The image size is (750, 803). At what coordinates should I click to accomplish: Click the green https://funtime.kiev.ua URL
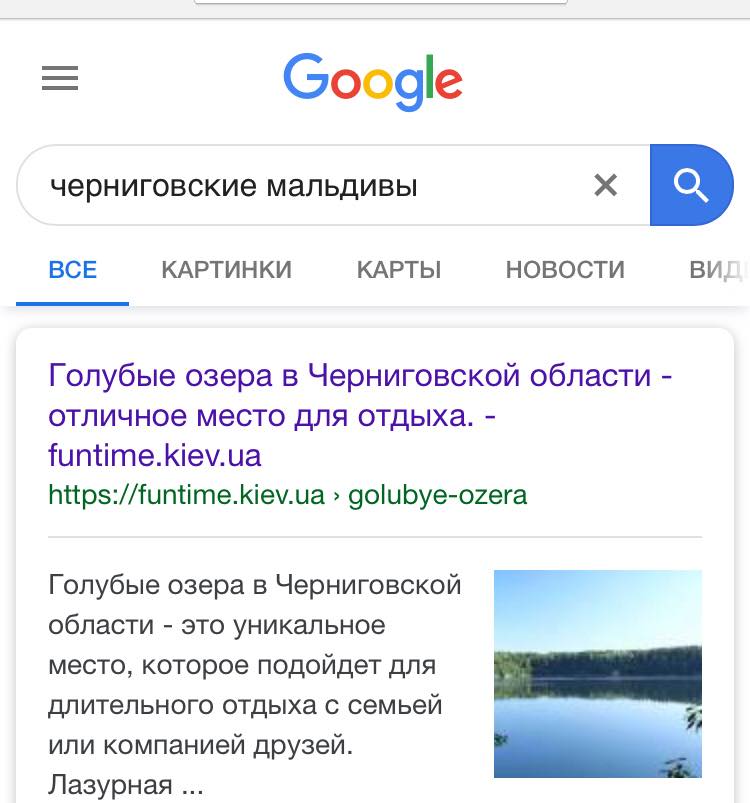(x=187, y=495)
